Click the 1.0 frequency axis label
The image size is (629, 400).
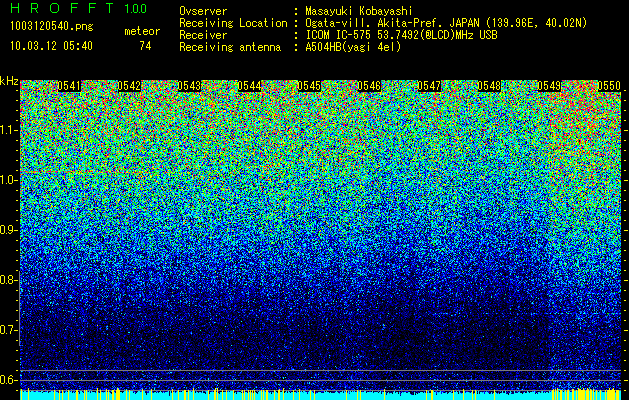tap(8, 180)
